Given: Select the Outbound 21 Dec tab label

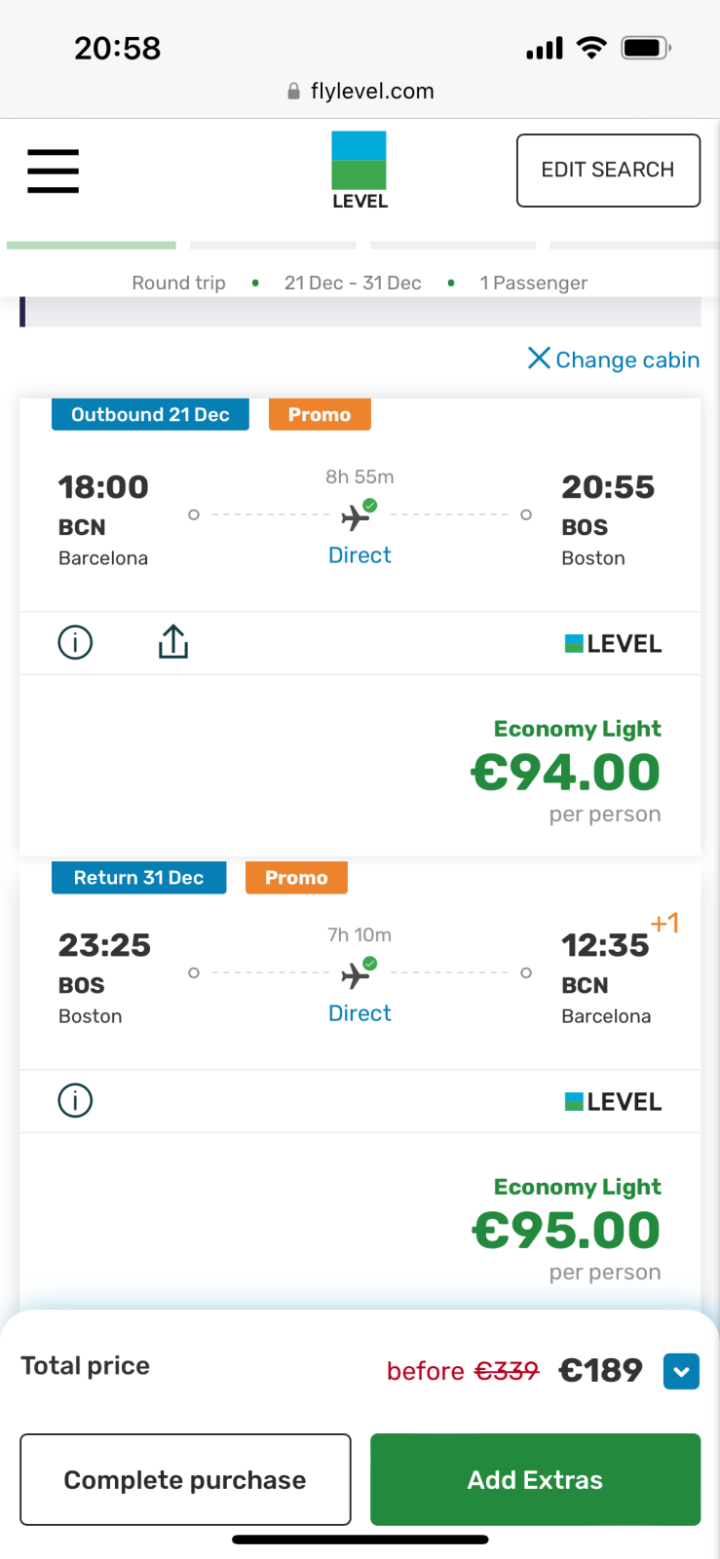Looking at the screenshot, I should pyautogui.click(x=150, y=415).
